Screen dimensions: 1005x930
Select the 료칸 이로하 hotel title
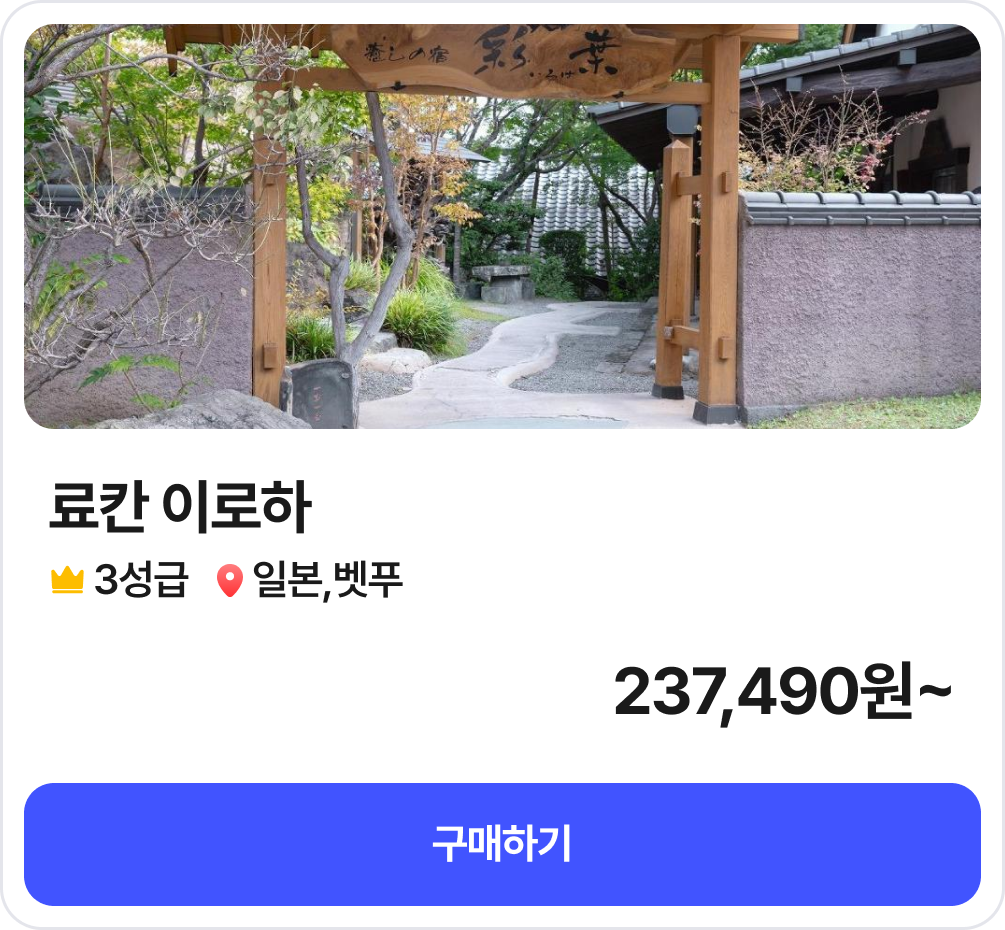pyautogui.click(x=180, y=506)
